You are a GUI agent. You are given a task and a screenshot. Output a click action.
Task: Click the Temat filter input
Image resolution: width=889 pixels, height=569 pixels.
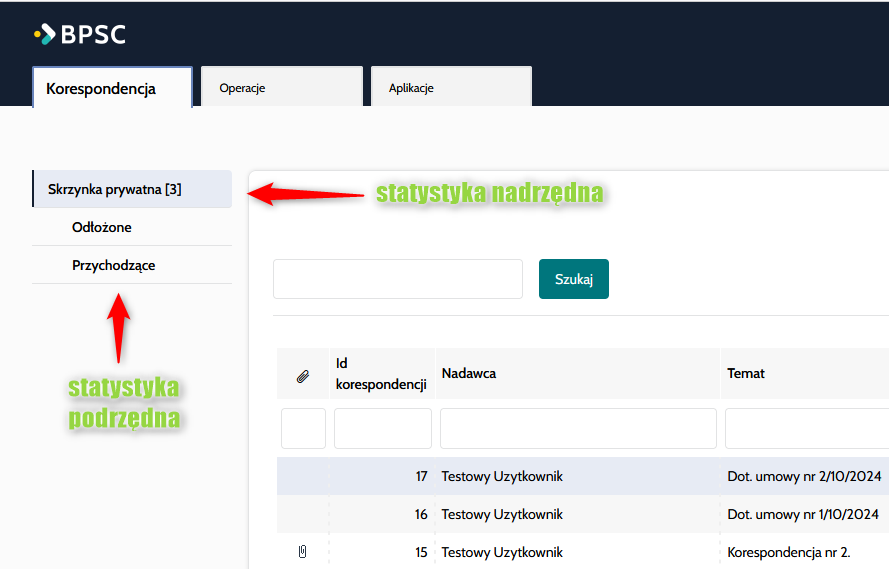805,428
